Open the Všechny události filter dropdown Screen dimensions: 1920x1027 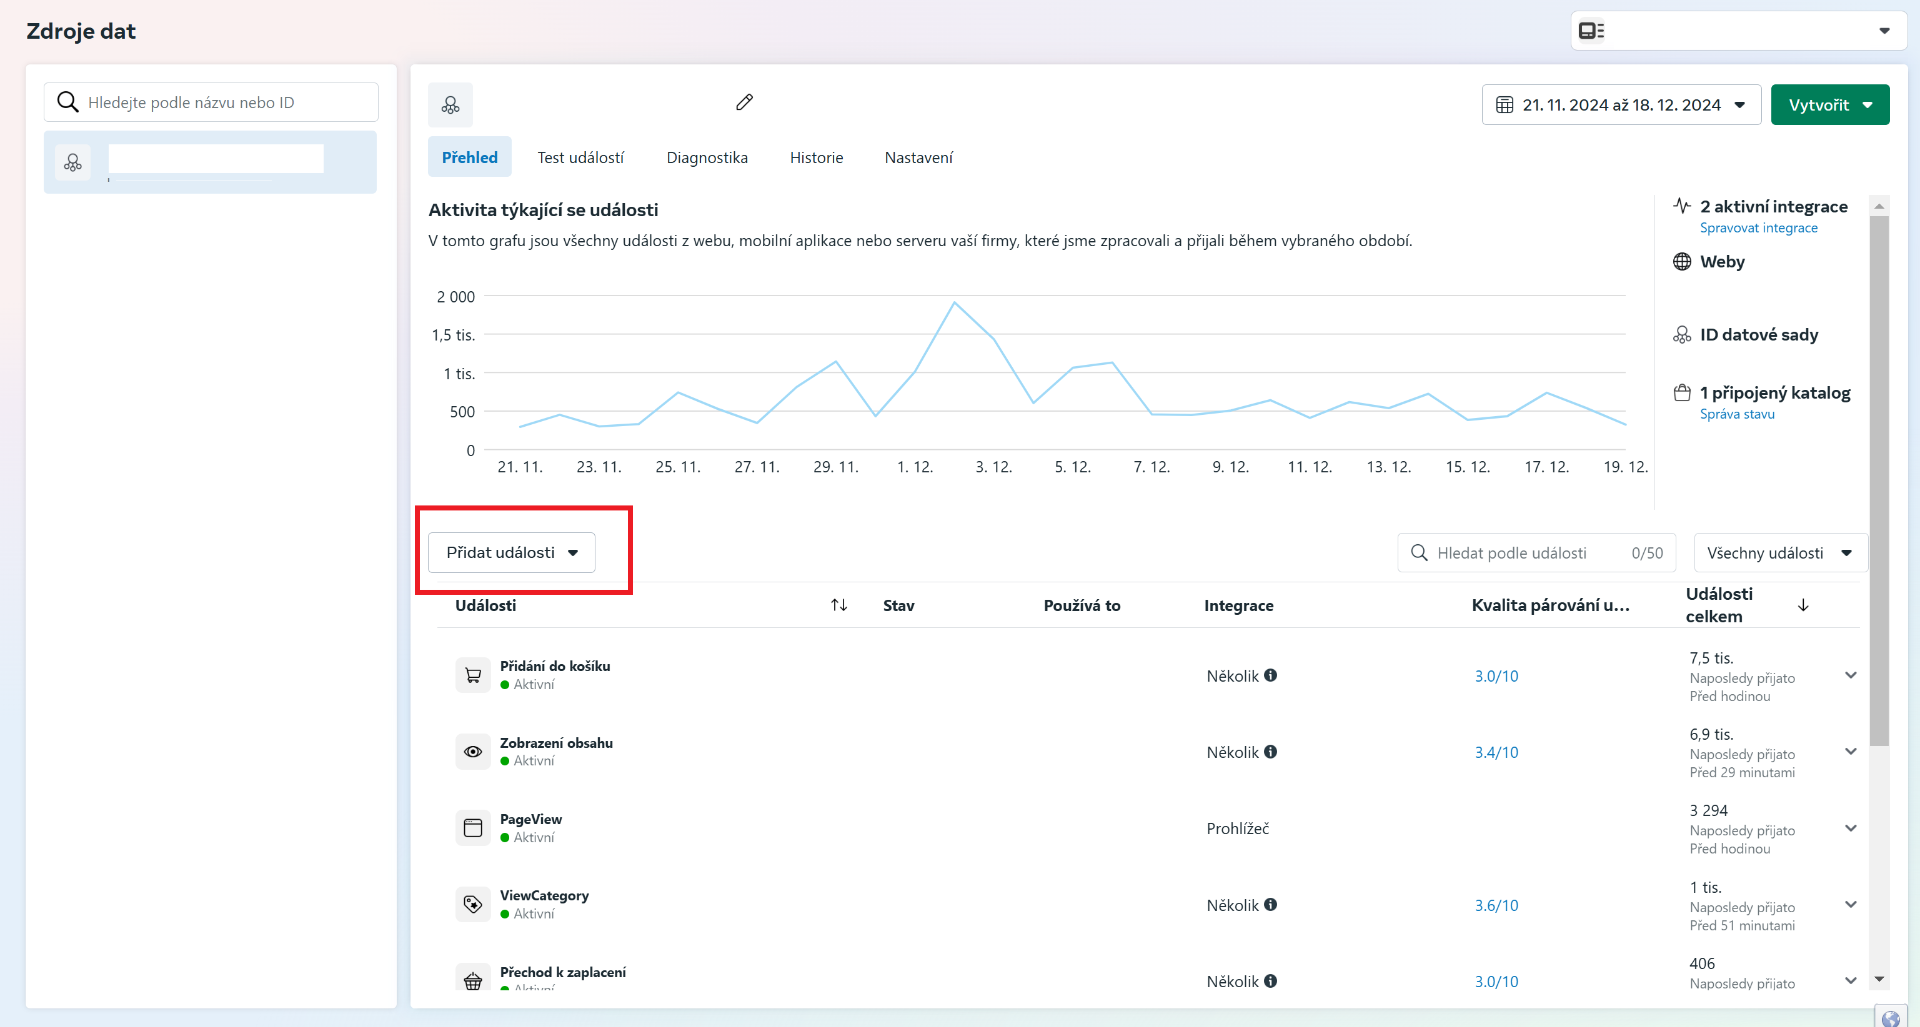pos(1780,553)
